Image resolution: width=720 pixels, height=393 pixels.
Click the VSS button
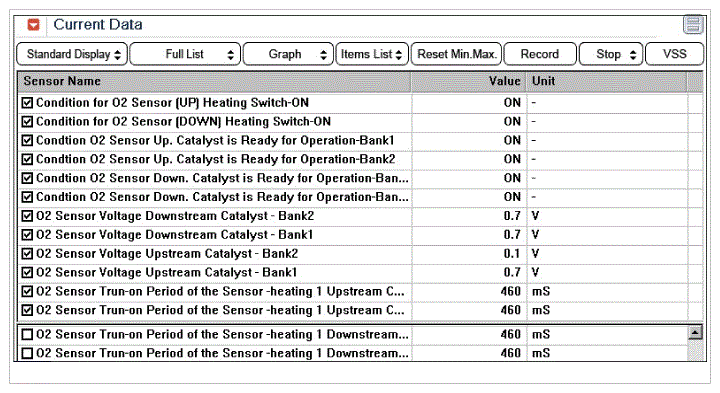[x=674, y=54]
